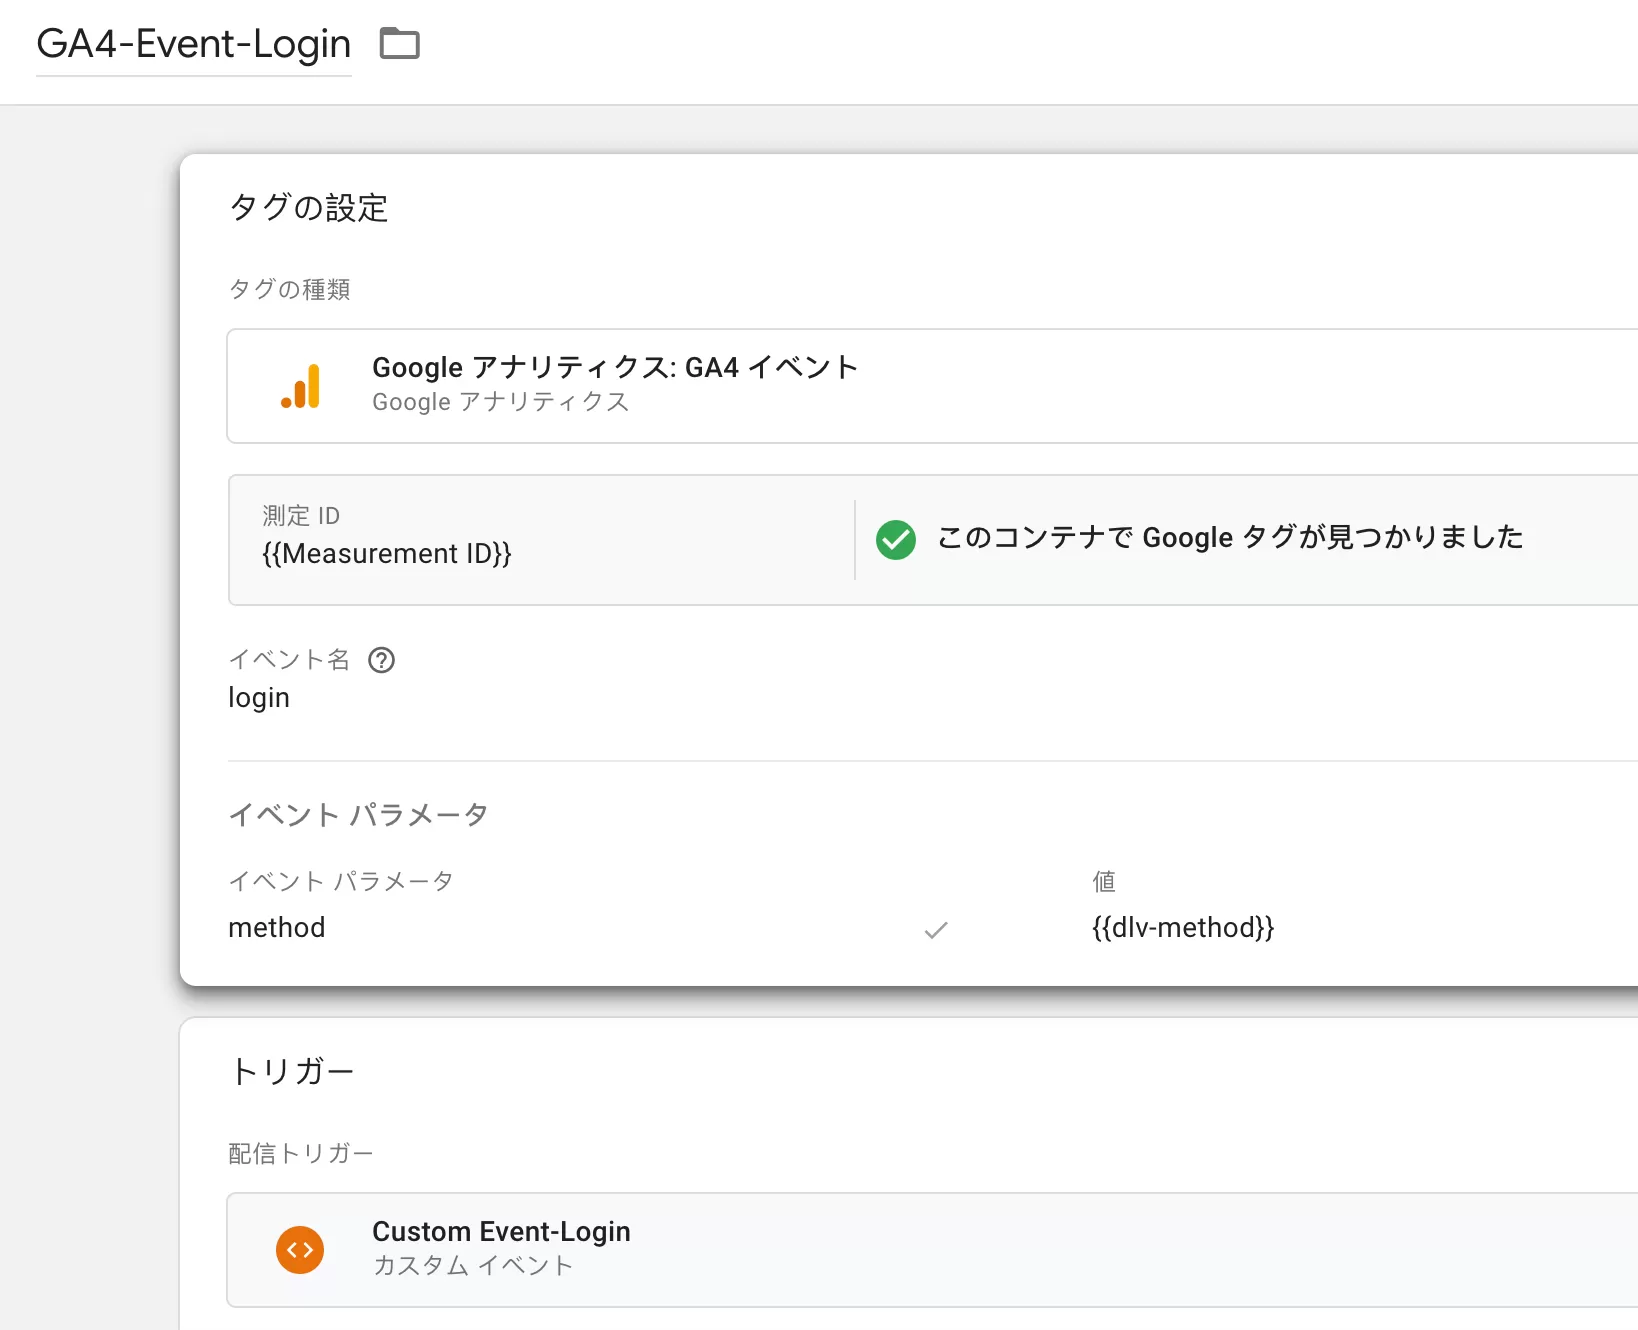This screenshot has width=1638, height=1330.
Task: Click the checkmark icon in the method row
Action: click(x=936, y=930)
